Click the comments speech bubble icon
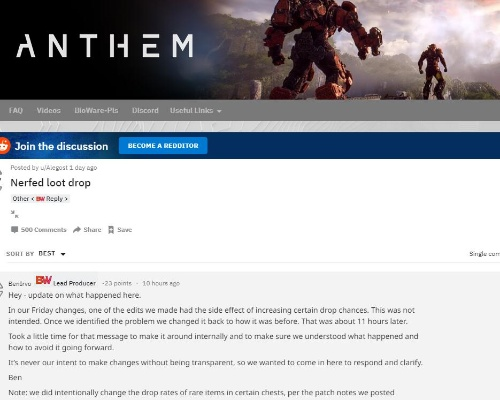The width and height of the screenshot is (500, 400). [x=14, y=230]
